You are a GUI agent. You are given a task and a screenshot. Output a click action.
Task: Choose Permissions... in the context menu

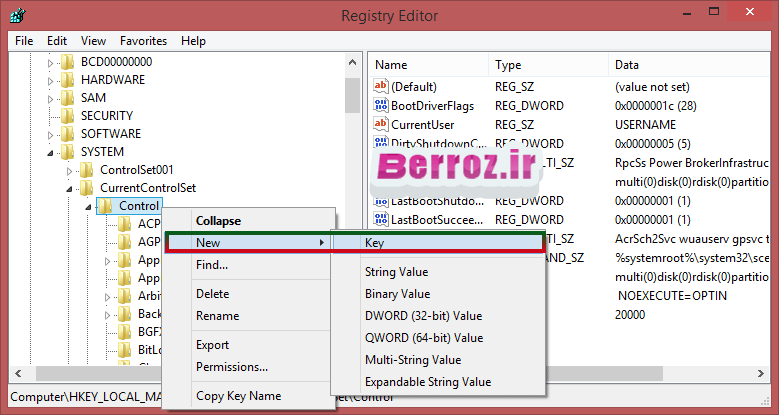coord(231,367)
